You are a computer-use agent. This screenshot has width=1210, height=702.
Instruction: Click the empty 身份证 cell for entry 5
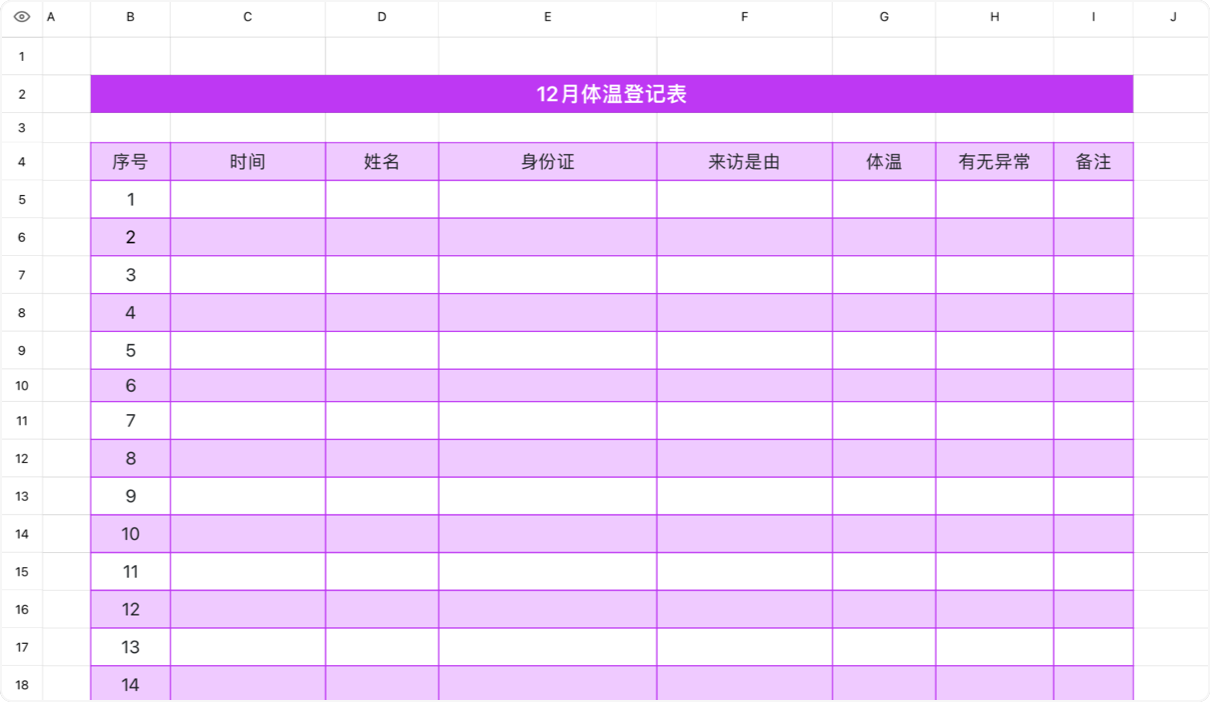[548, 351]
